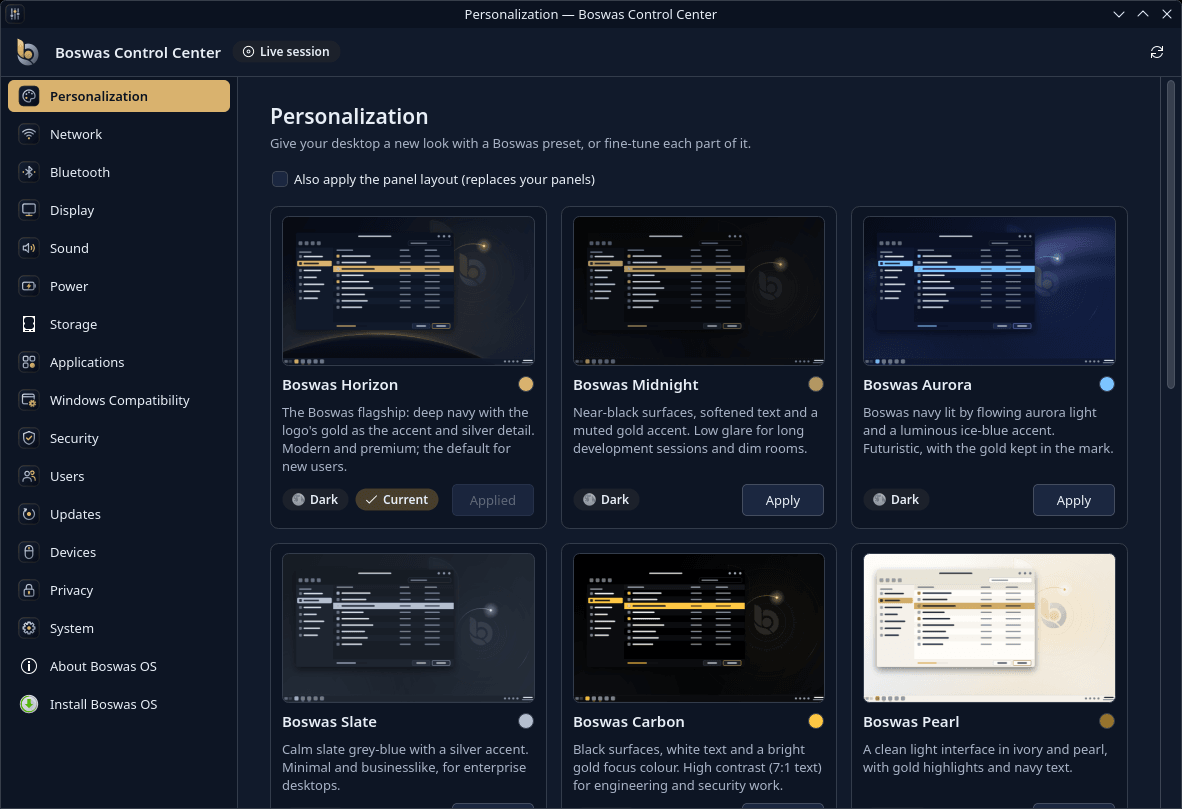This screenshot has height=809, width=1182.
Task: Click the Boswas Carbon preview thumbnail
Action: pos(699,627)
